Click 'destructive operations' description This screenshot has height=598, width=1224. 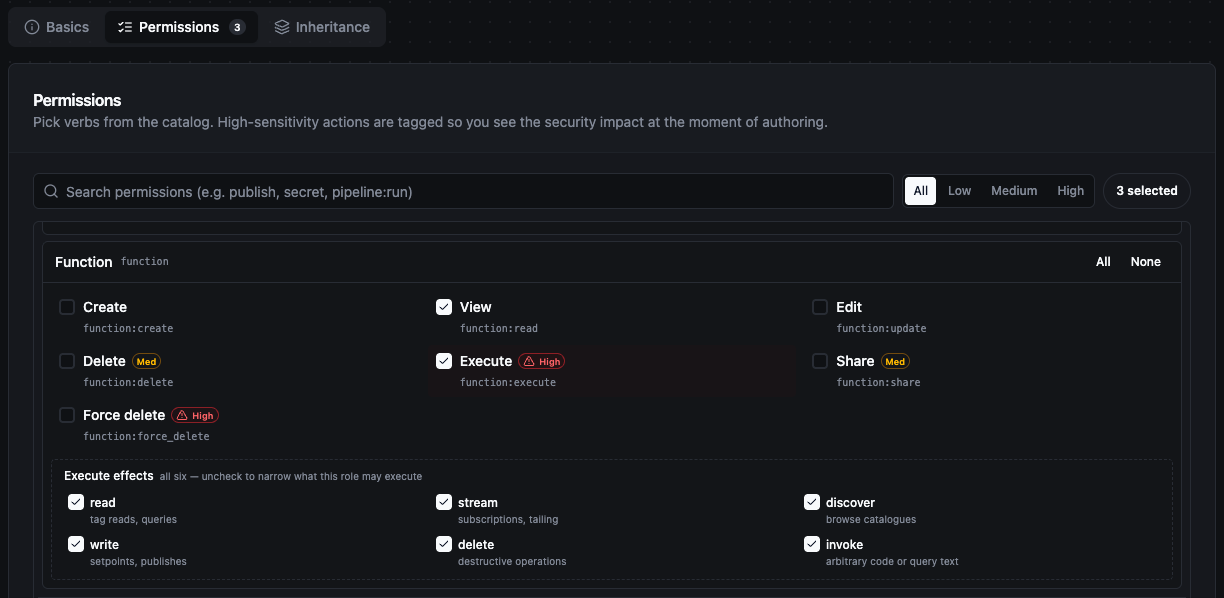(x=512, y=561)
